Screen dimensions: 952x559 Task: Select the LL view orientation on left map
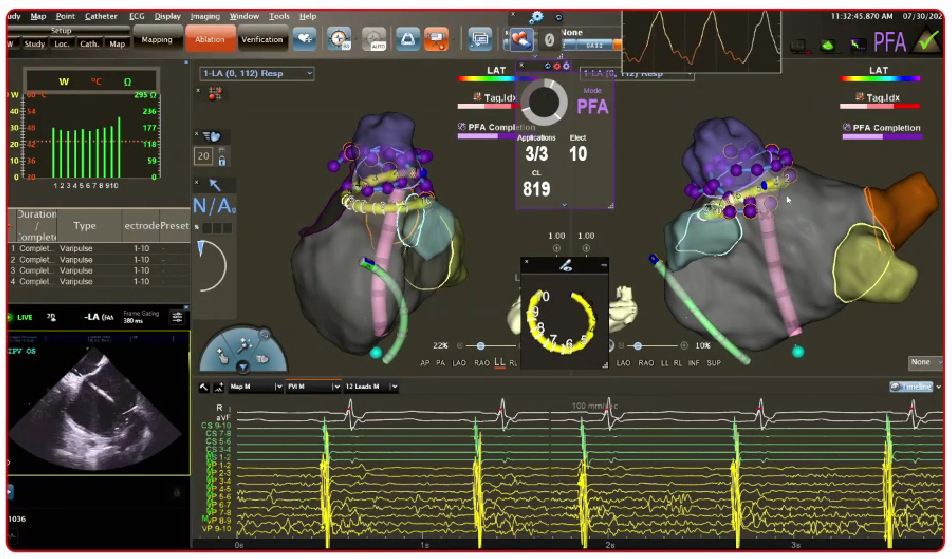[x=499, y=363]
